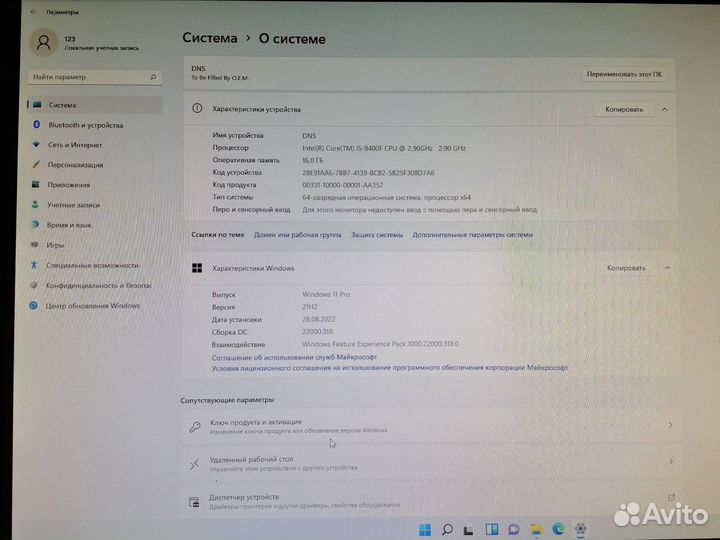Click the back arrow in Settings header

pos(33,12)
